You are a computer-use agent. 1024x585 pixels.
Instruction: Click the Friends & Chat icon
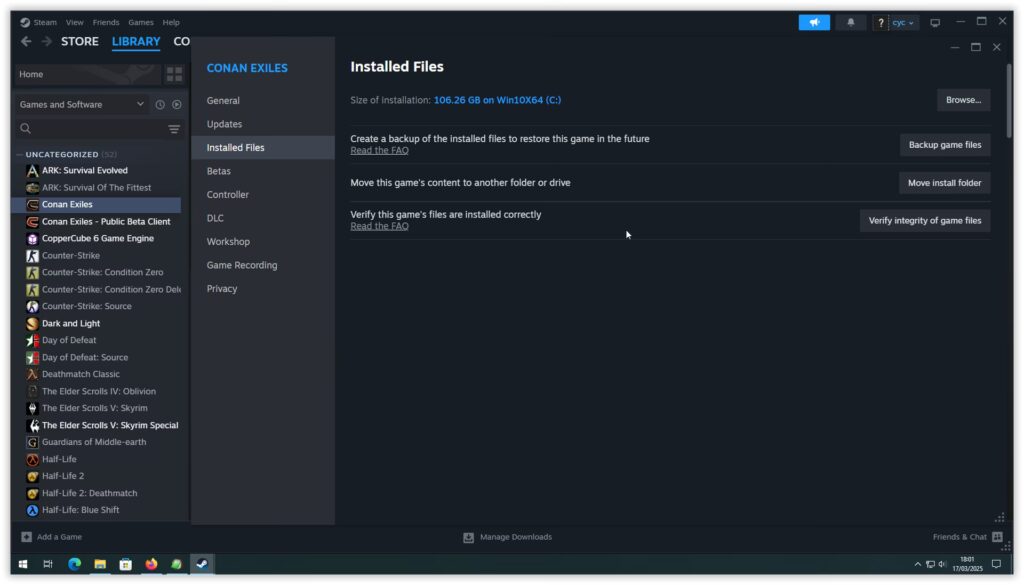[x=997, y=537]
